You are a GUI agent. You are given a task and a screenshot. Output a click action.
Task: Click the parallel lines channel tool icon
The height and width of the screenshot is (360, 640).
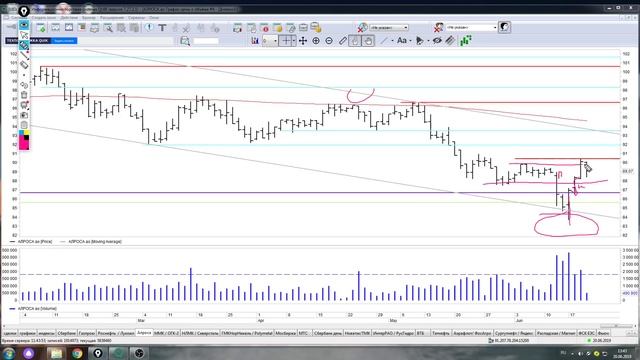coord(450,41)
